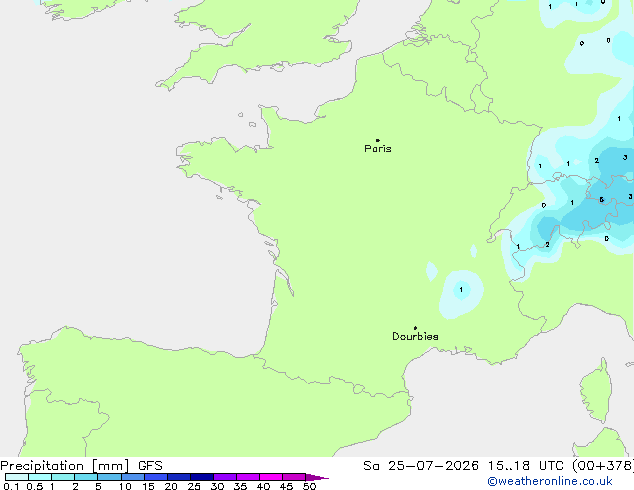This screenshot has width=634, height=490.
Task: Click the 0.1–0.5 mm legend color swatch
Action: [17, 477]
